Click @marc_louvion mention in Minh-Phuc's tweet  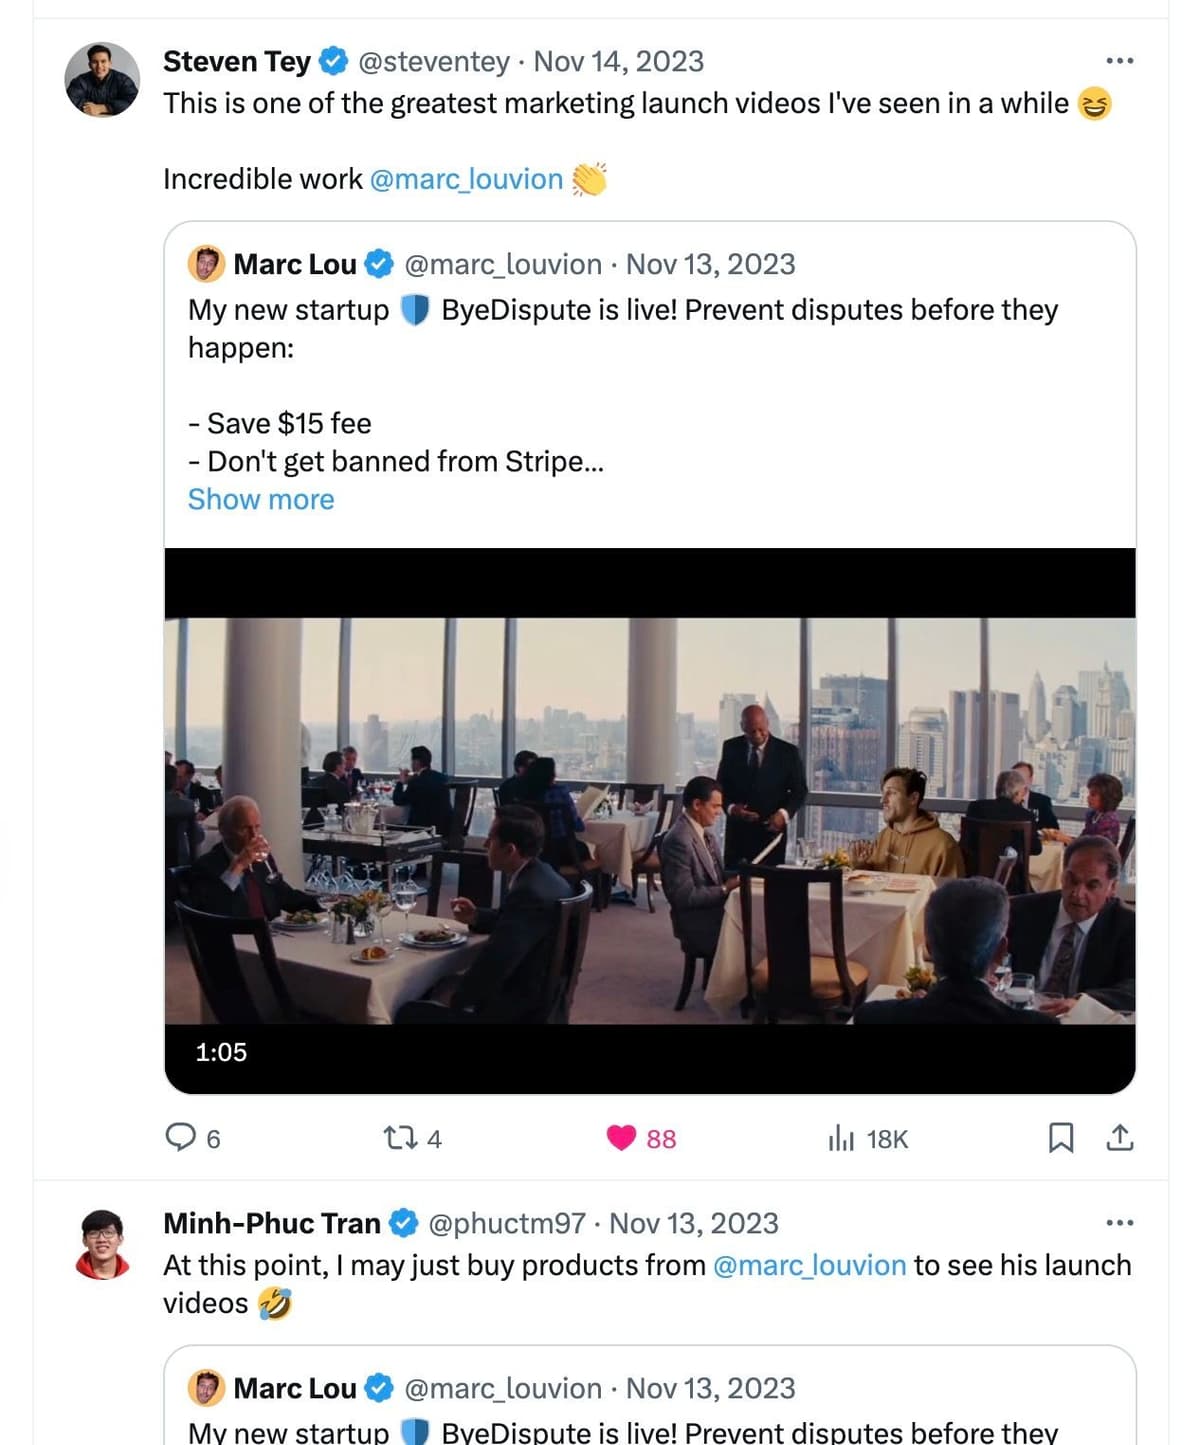[x=809, y=1265]
